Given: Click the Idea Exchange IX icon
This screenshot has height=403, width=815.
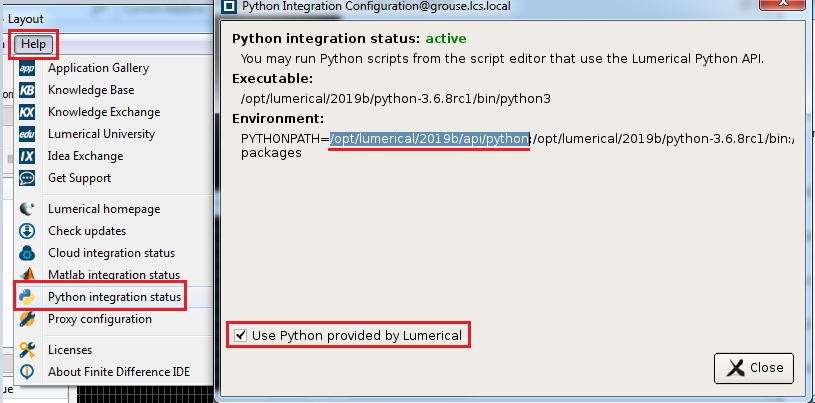Looking at the screenshot, I should coord(28,156).
